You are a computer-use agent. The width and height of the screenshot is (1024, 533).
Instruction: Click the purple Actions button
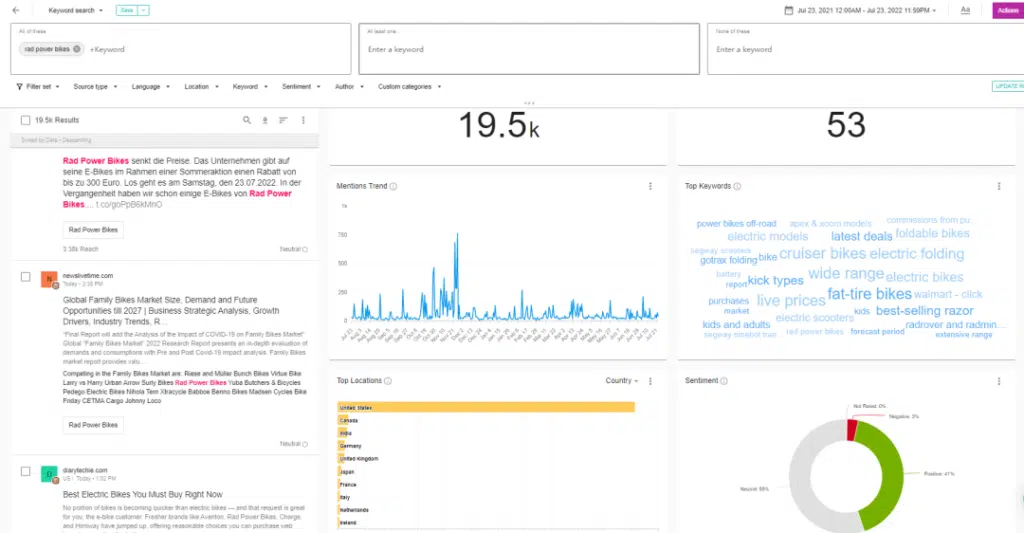1008,10
